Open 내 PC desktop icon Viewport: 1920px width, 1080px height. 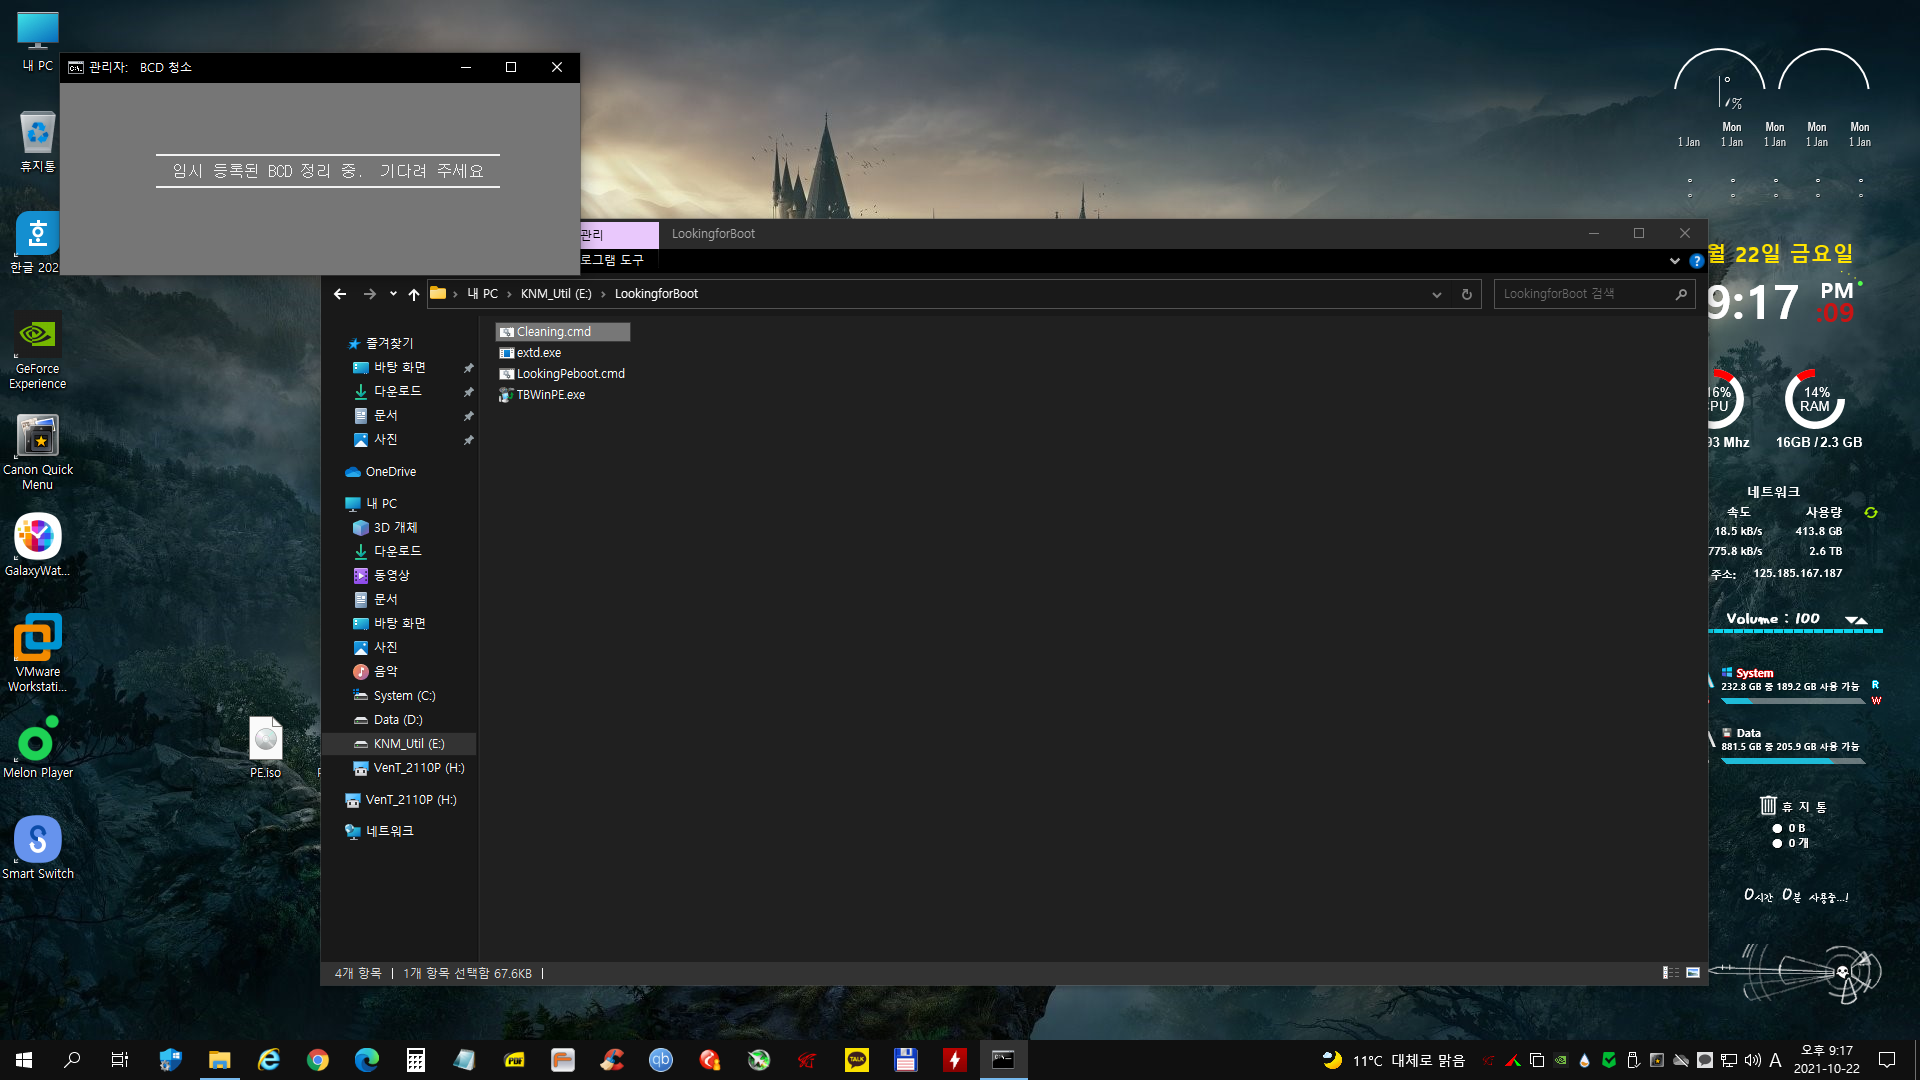(38, 42)
